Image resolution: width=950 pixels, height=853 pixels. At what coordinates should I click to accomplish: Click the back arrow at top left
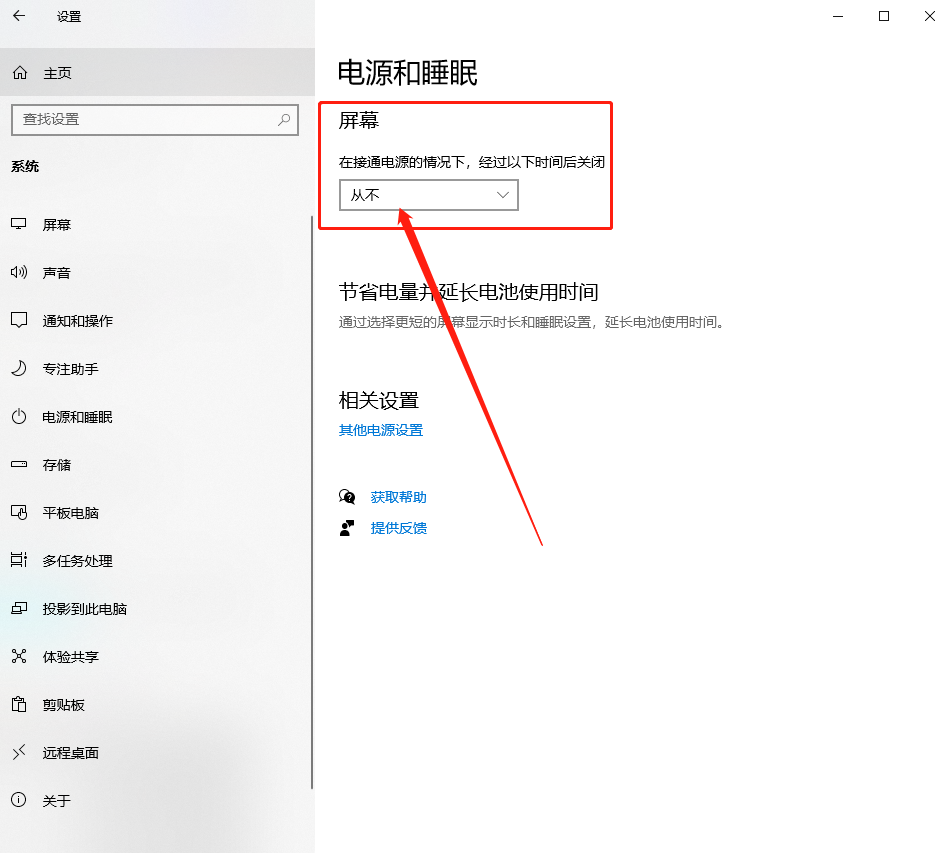pyautogui.click(x=20, y=16)
